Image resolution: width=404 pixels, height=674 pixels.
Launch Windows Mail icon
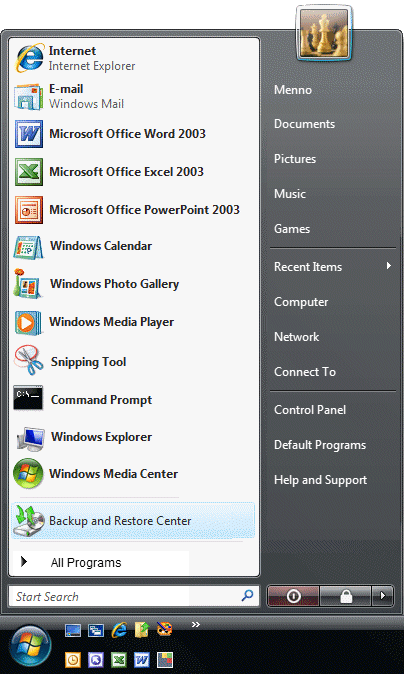(x=28, y=97)
